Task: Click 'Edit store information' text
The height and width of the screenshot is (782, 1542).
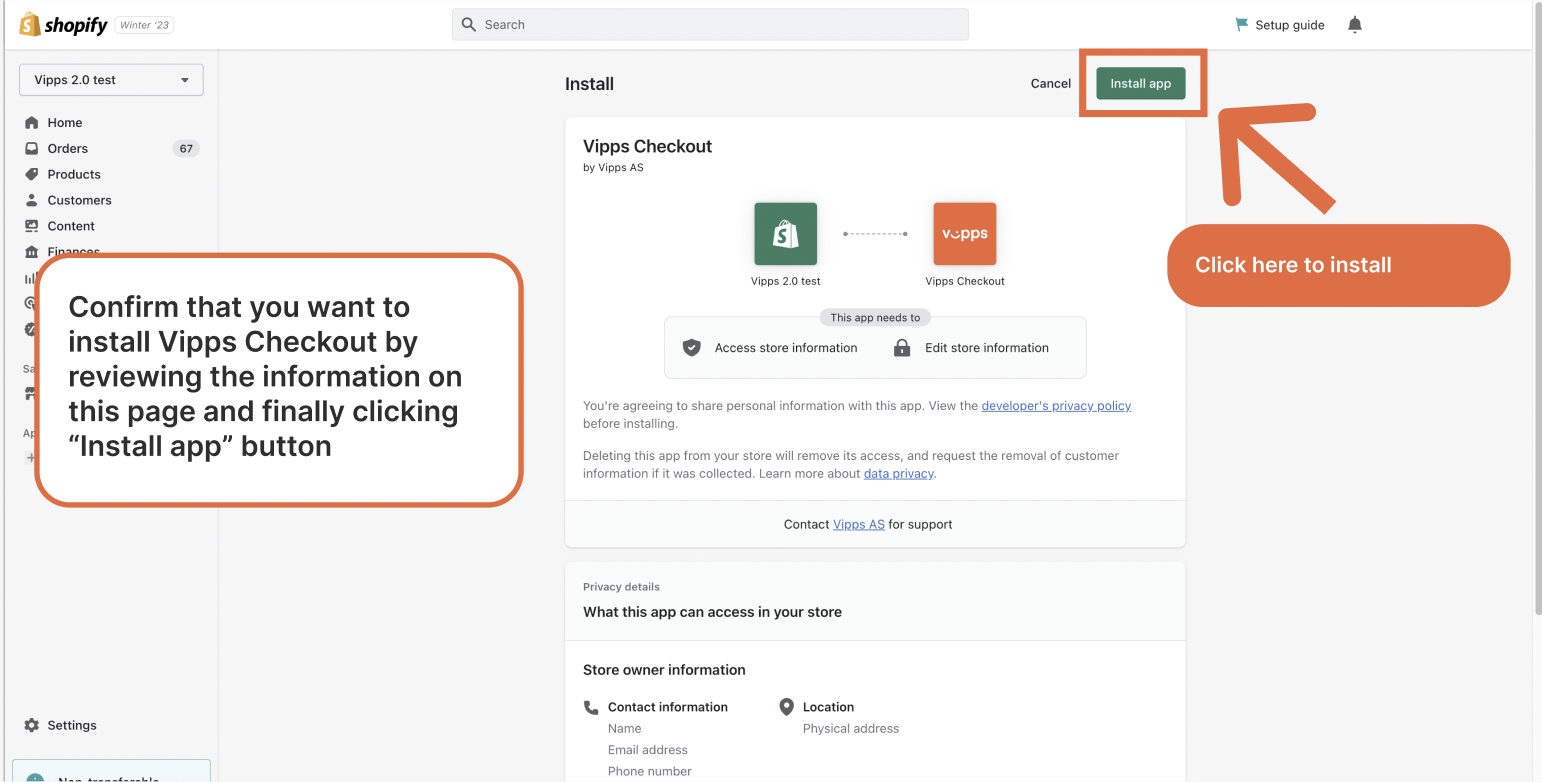Action: pyautogui.click(x=987, y=348)
